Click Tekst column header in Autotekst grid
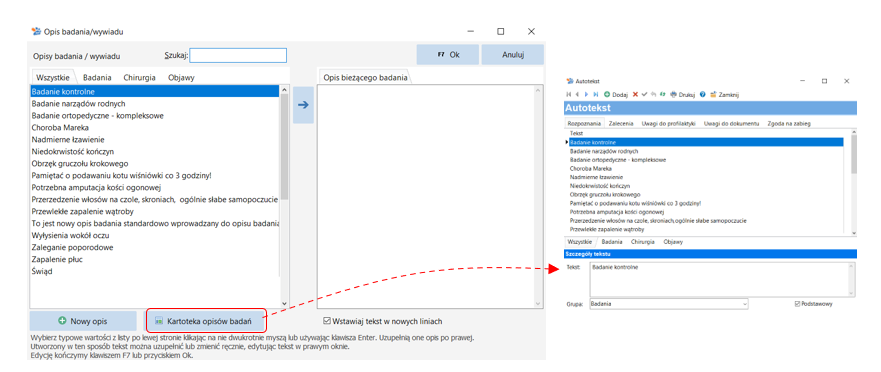Viewport: 881px width, 372px height. (706, 133)
